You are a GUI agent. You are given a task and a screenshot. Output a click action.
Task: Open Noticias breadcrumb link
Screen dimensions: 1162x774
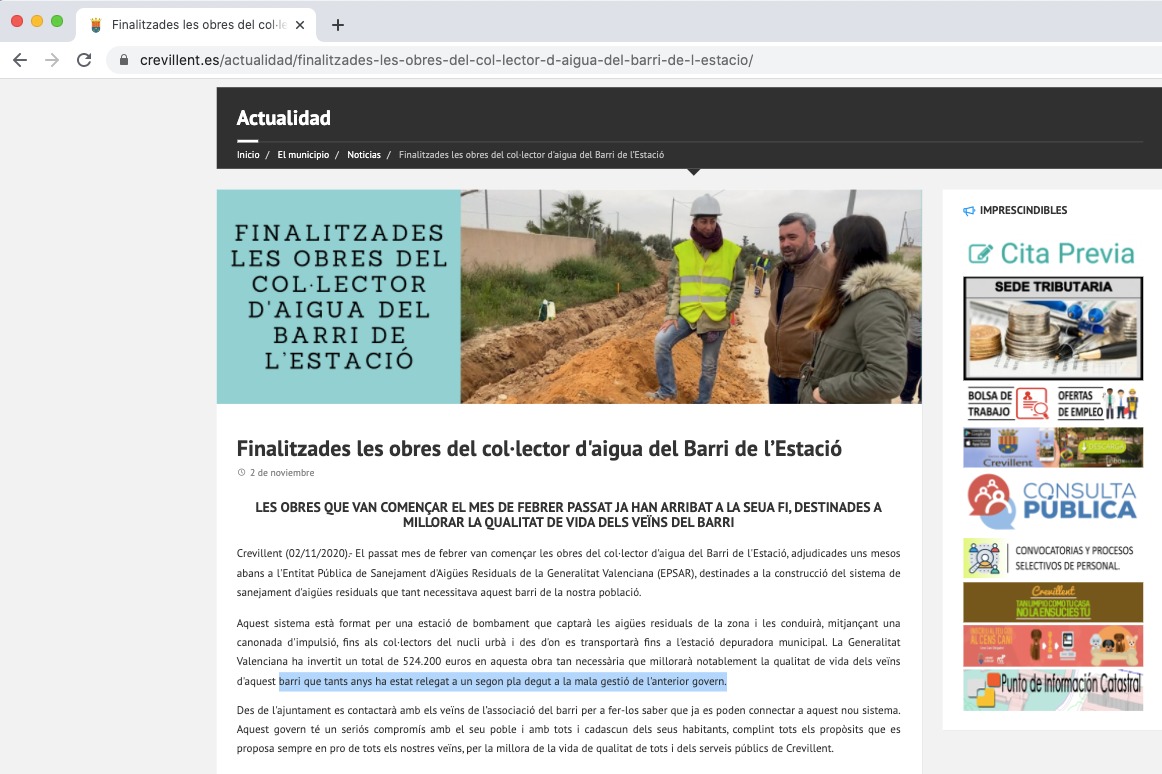point(364,155)
